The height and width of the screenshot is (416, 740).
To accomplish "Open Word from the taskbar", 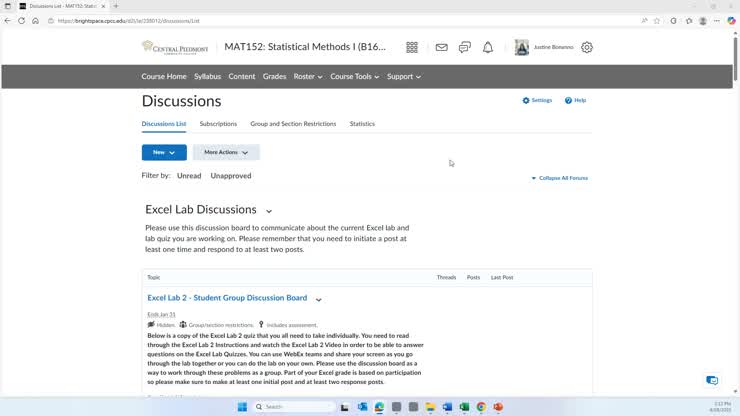I will tap(447, 407).
